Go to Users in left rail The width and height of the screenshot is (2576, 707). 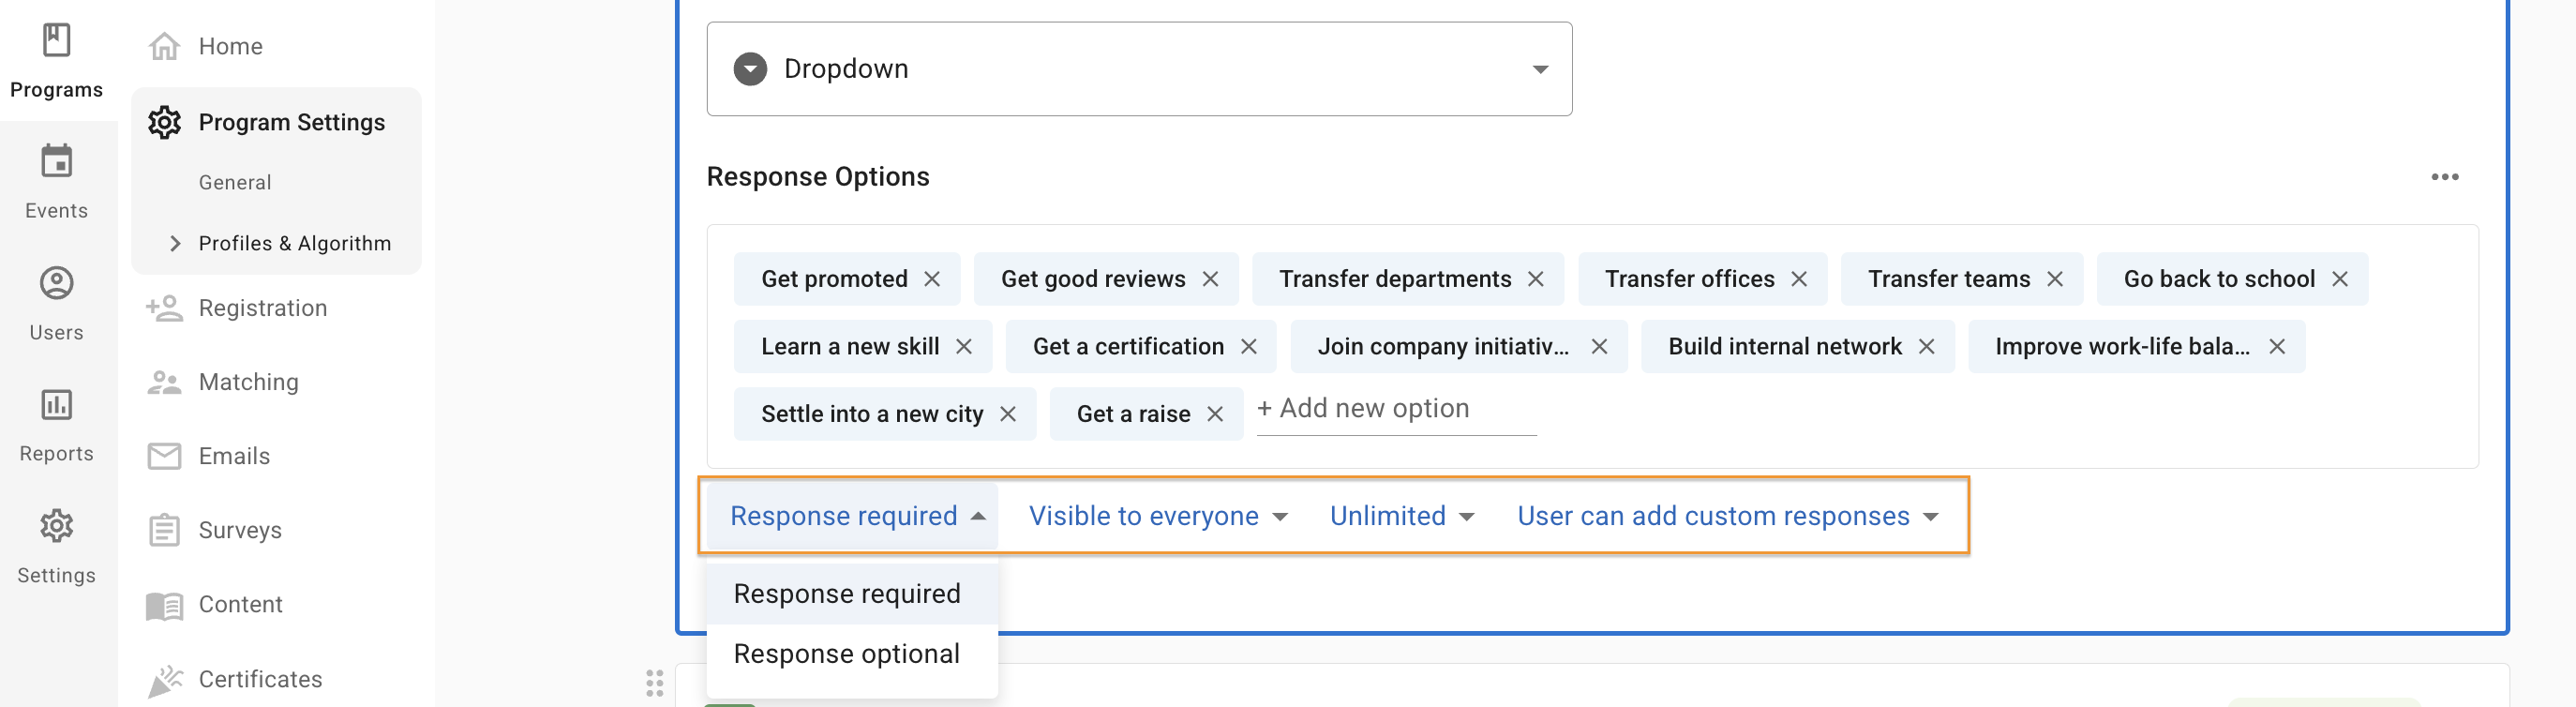pyautogui.click(x=57, y=284)
